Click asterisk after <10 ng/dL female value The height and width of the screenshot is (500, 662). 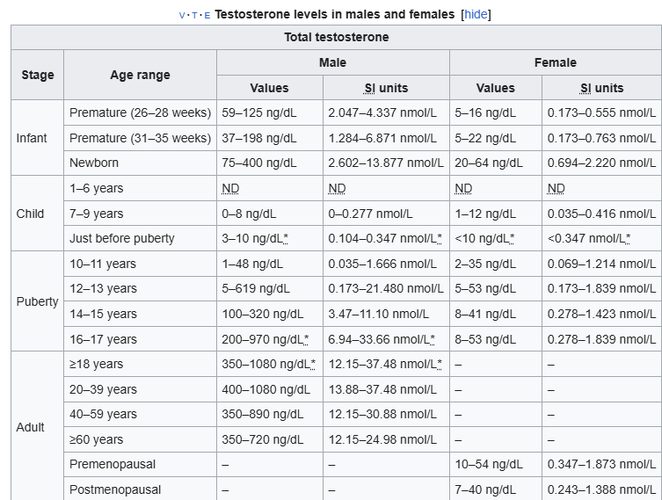pyautogui.click(x=513, y=239)
